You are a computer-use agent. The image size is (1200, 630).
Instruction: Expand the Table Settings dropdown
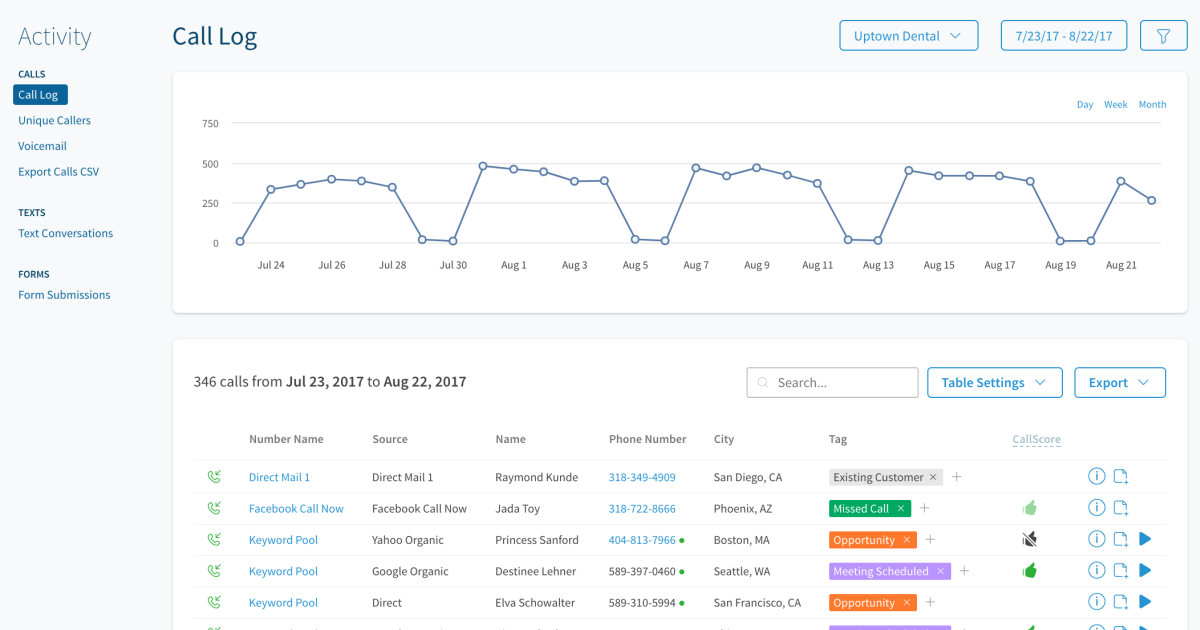tap(993, 382)
